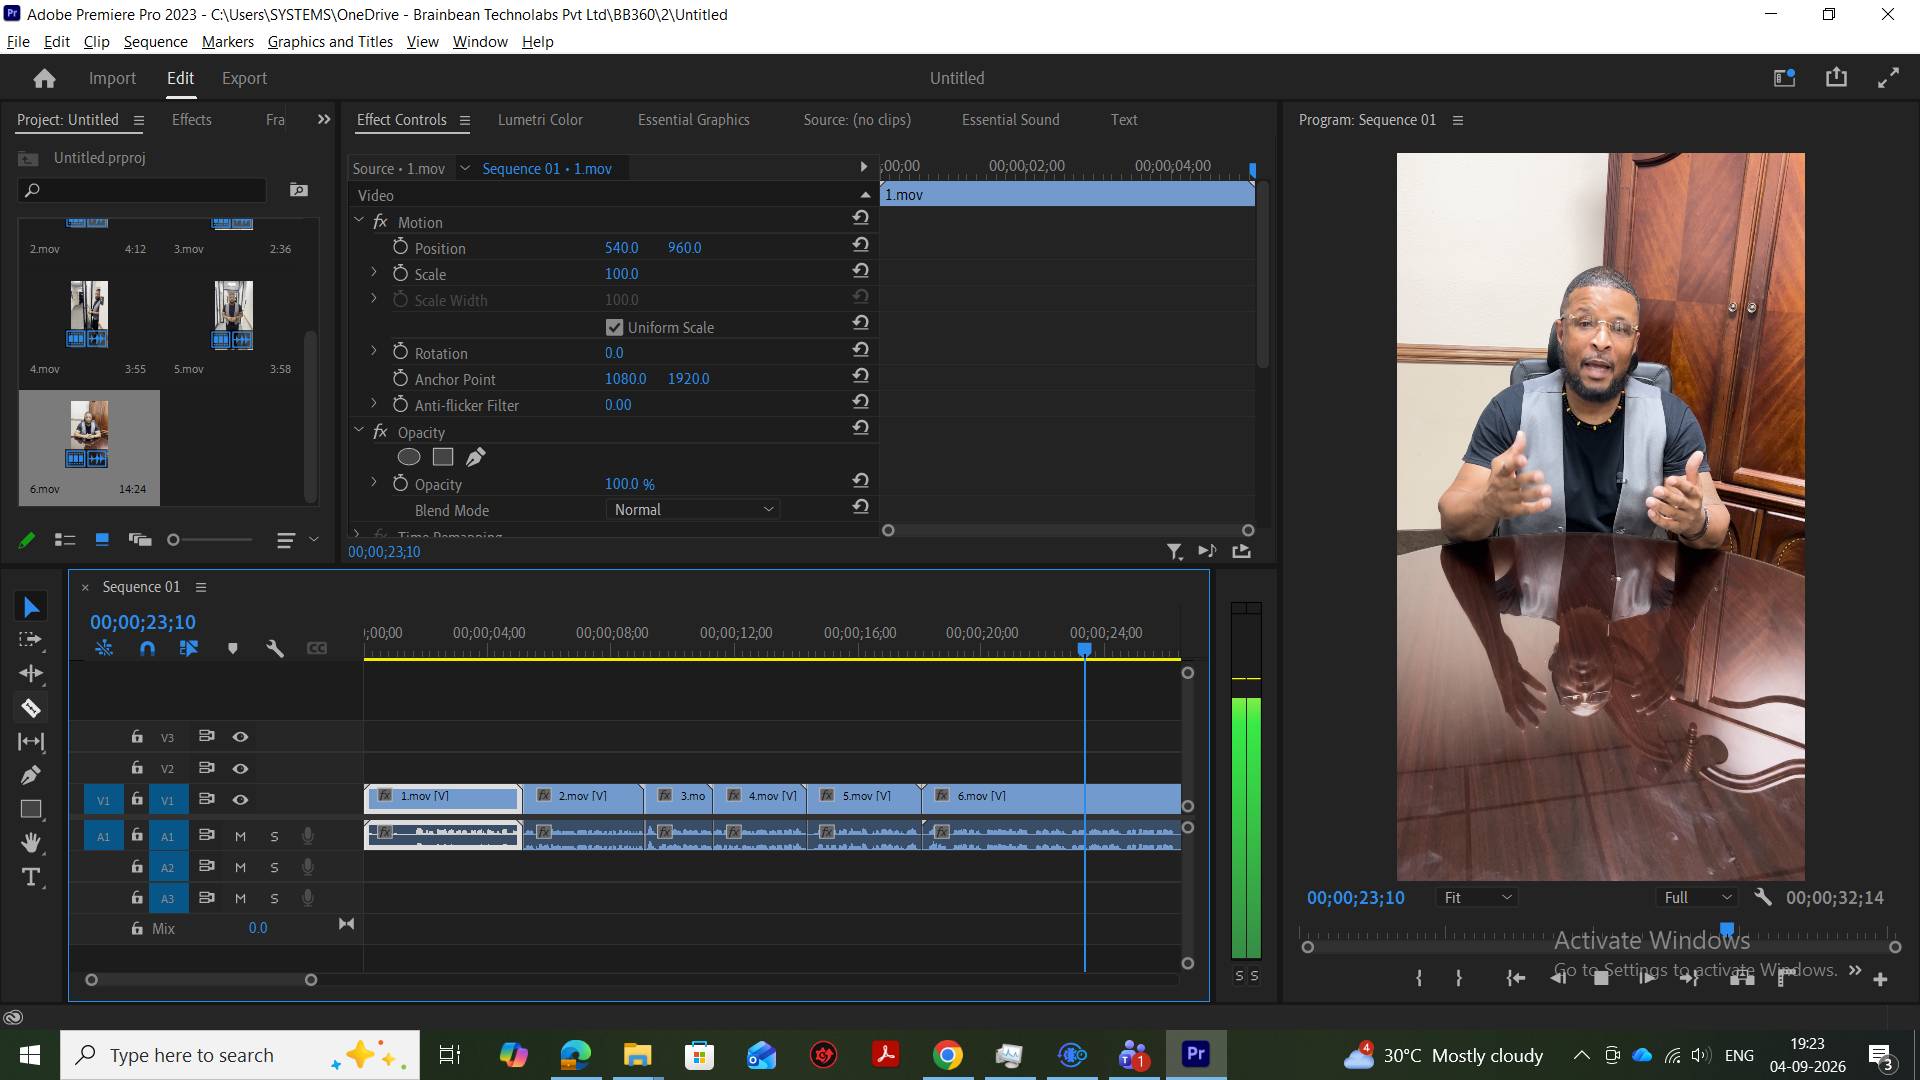Open the Fit zoom level dropdown
The image size is (1920, 1080).
tap(1477, 898)
